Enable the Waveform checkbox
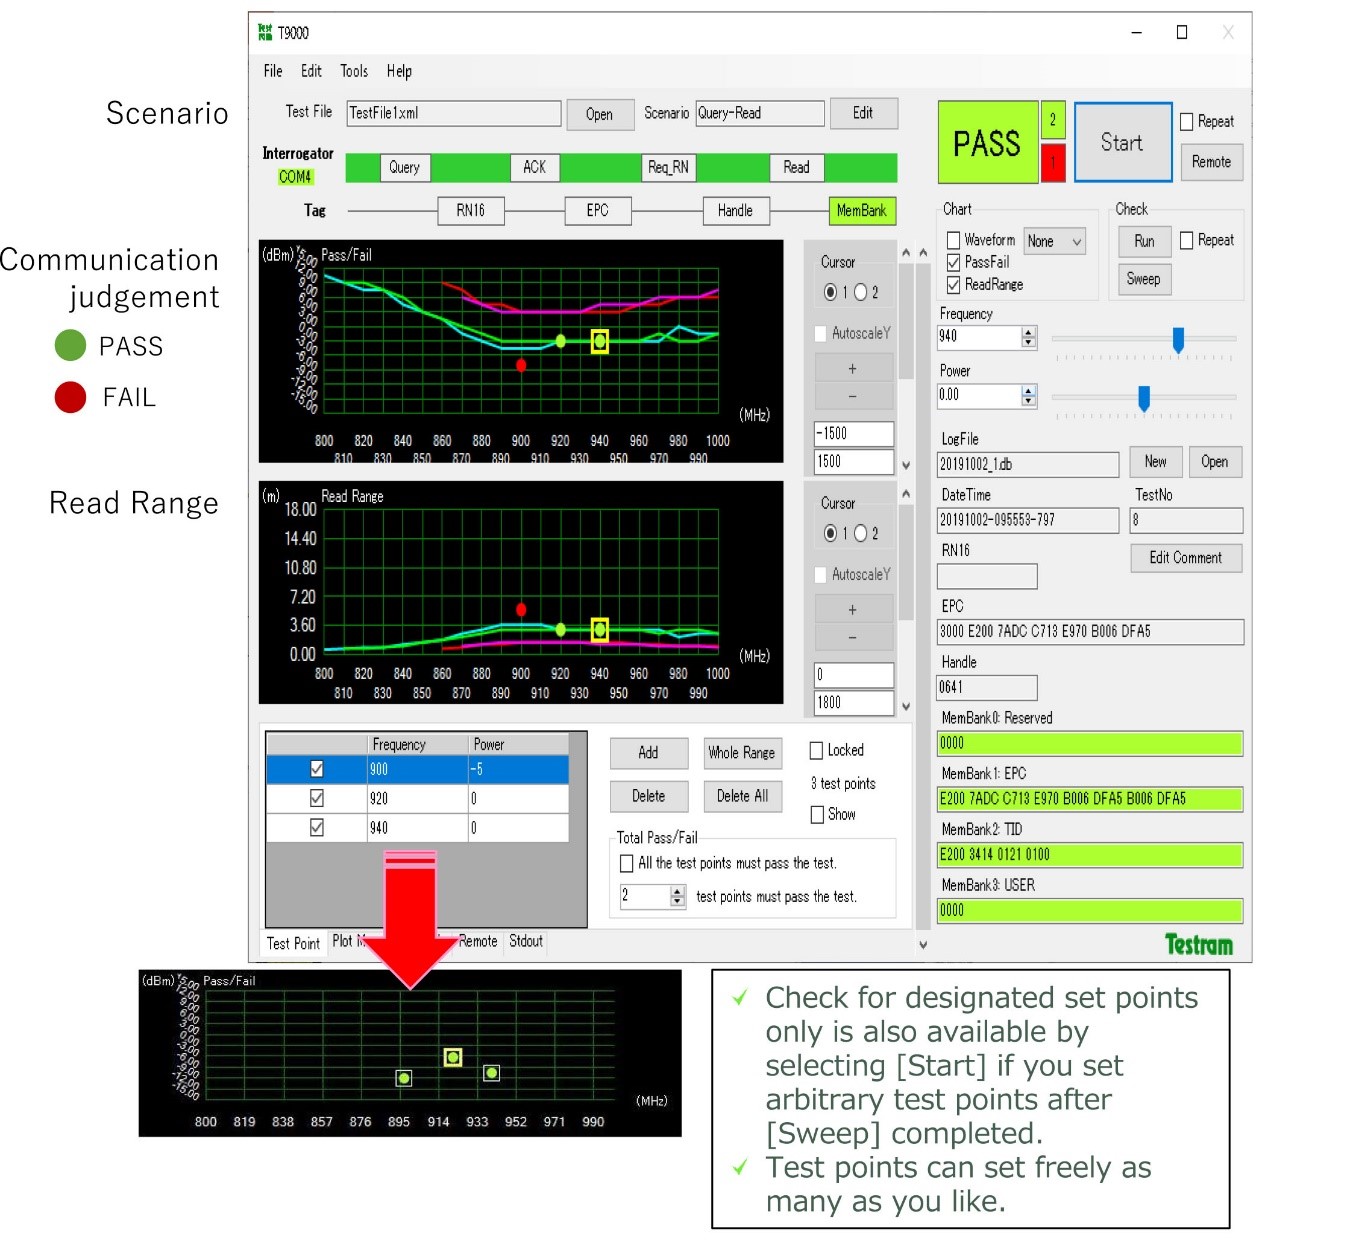The height and width of the screenshot is (1240, 1356). click(954, 240)
